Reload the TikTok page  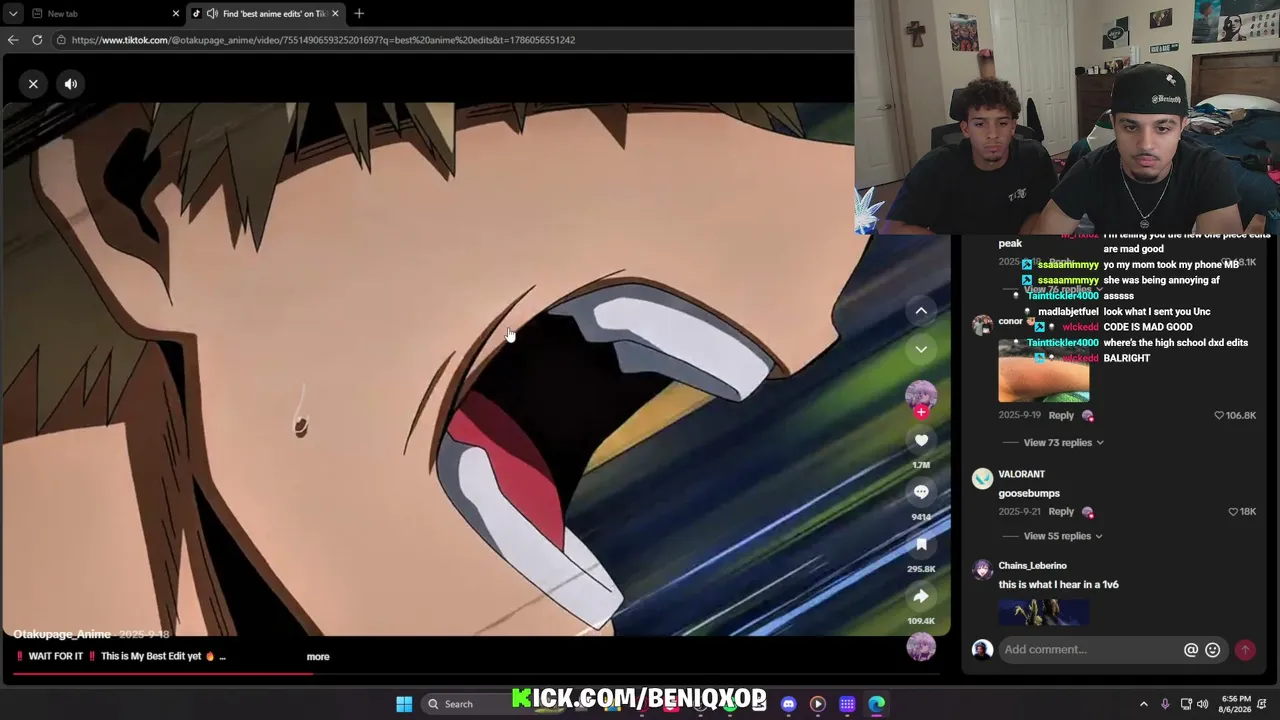point(37,40)
